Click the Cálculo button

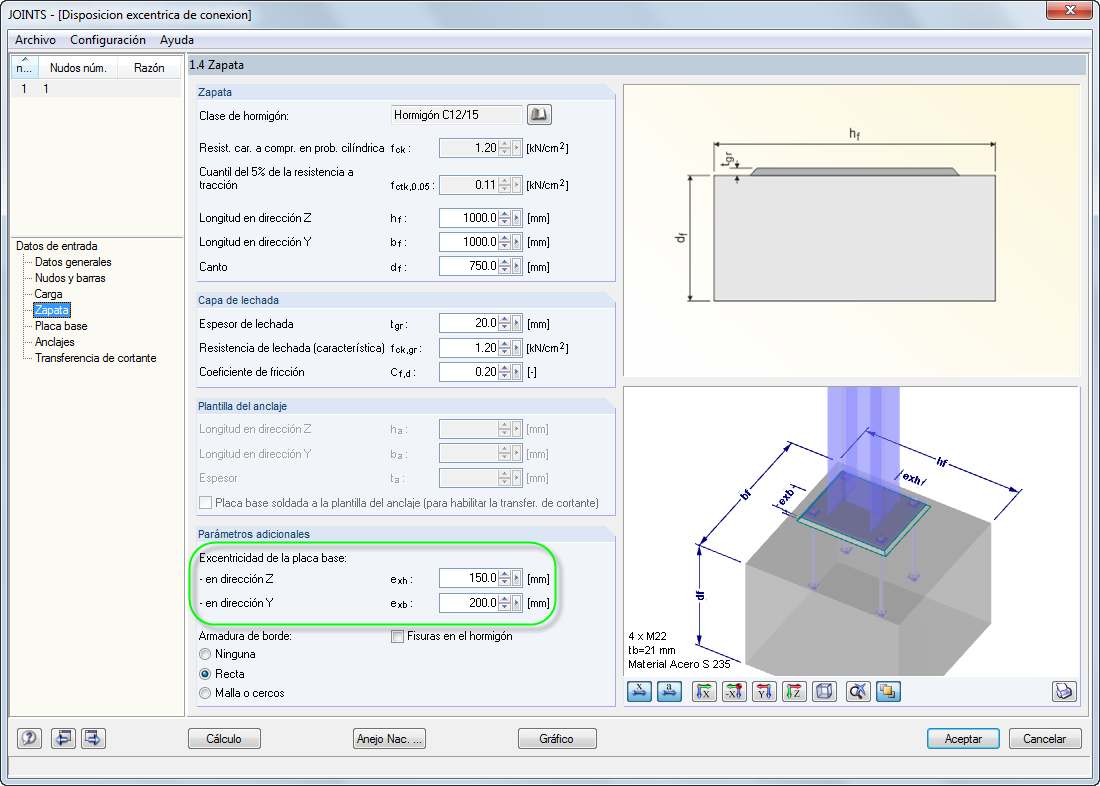(224, 739)
